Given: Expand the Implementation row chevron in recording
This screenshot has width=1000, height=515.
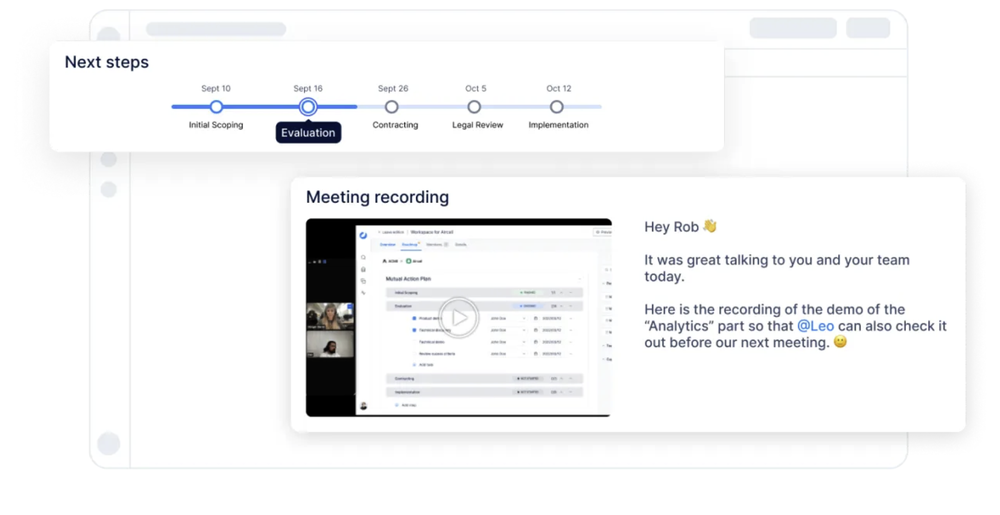Looking at the screenshot, I should 561,392.
